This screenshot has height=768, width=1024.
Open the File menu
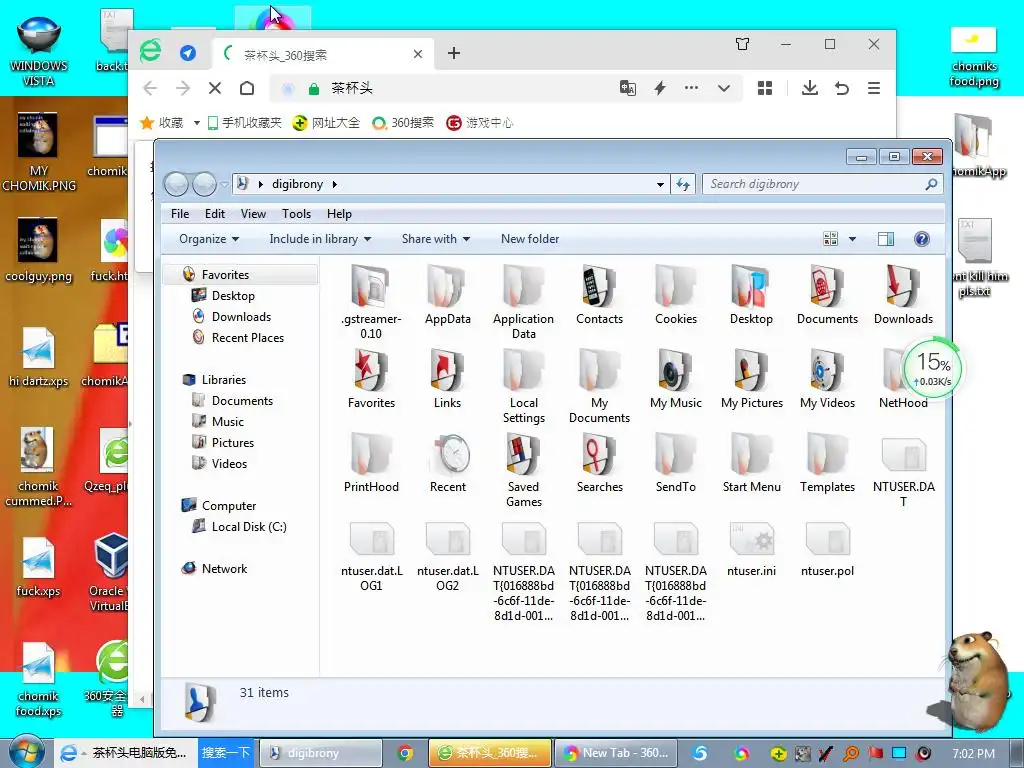coord(180,214)
